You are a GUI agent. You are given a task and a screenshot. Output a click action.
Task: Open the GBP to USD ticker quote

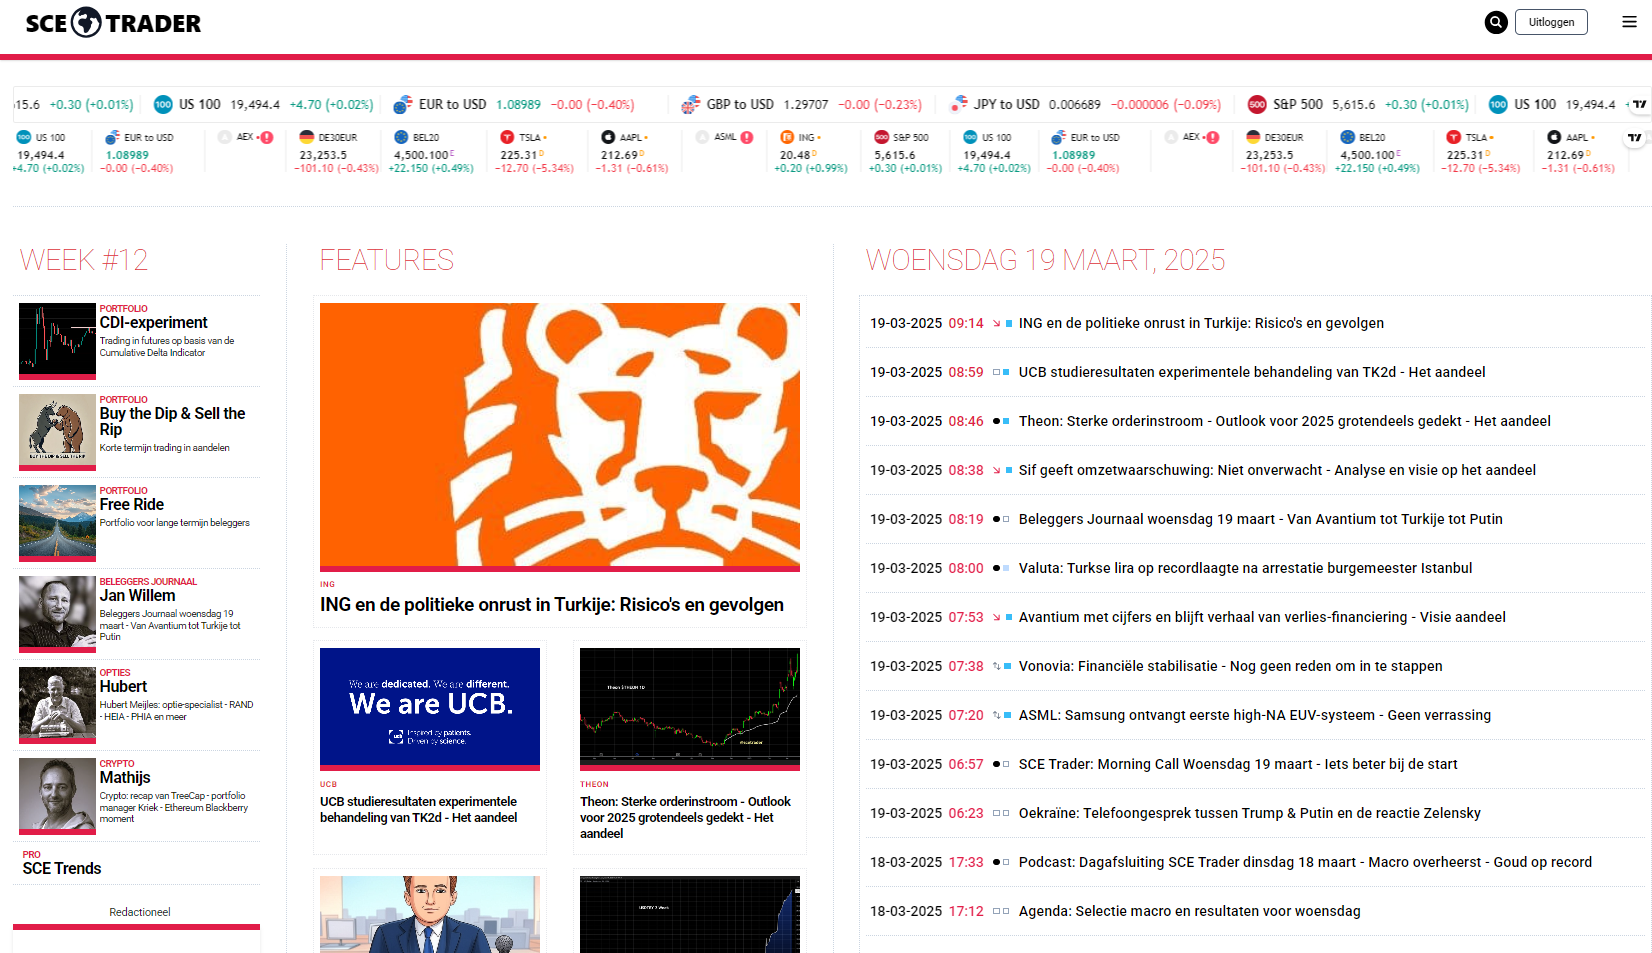(802, 104)
